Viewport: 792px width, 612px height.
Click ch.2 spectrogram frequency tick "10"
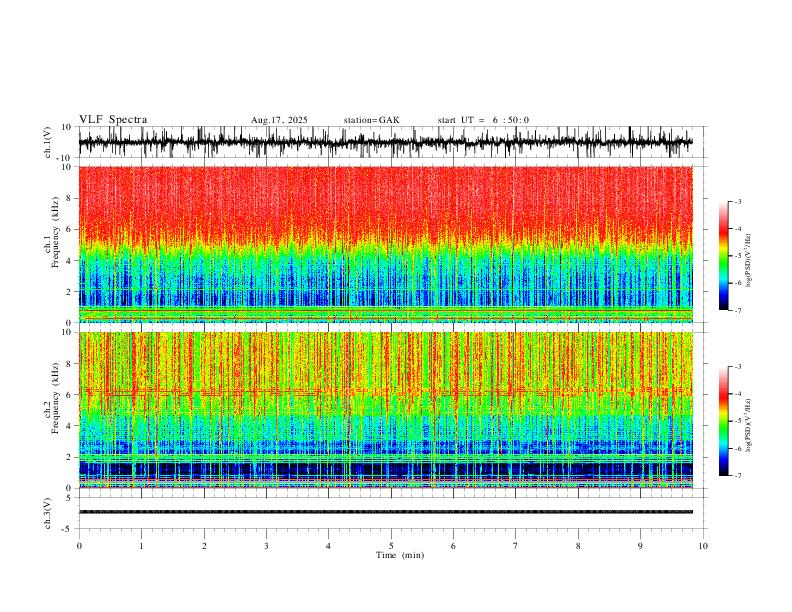68,332
